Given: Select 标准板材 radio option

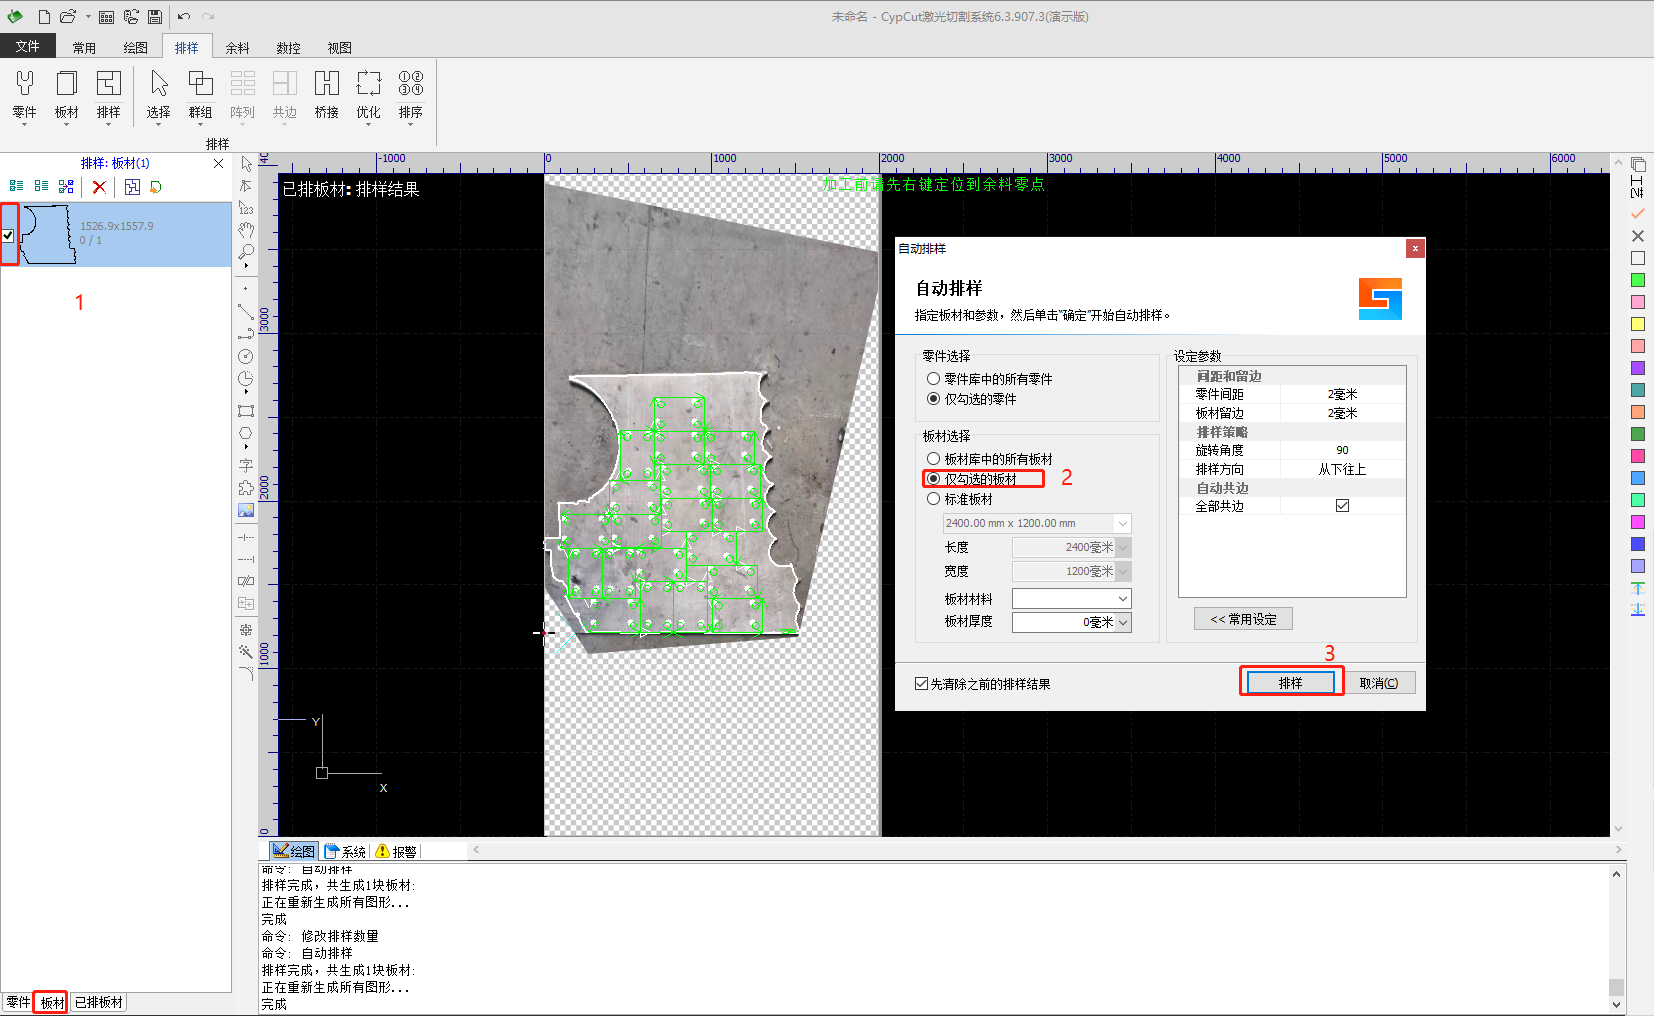Looking at the screenshot, I should 933,499.
